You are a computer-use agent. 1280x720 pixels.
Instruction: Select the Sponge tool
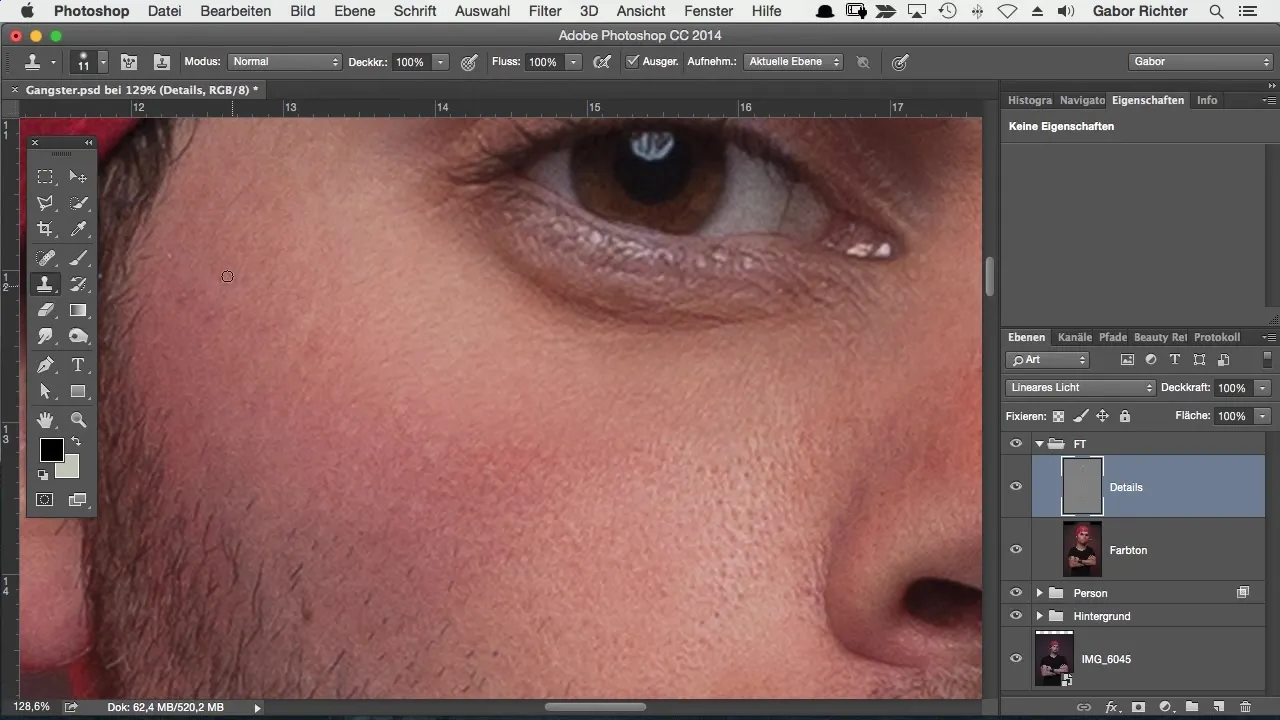[78, 337]
